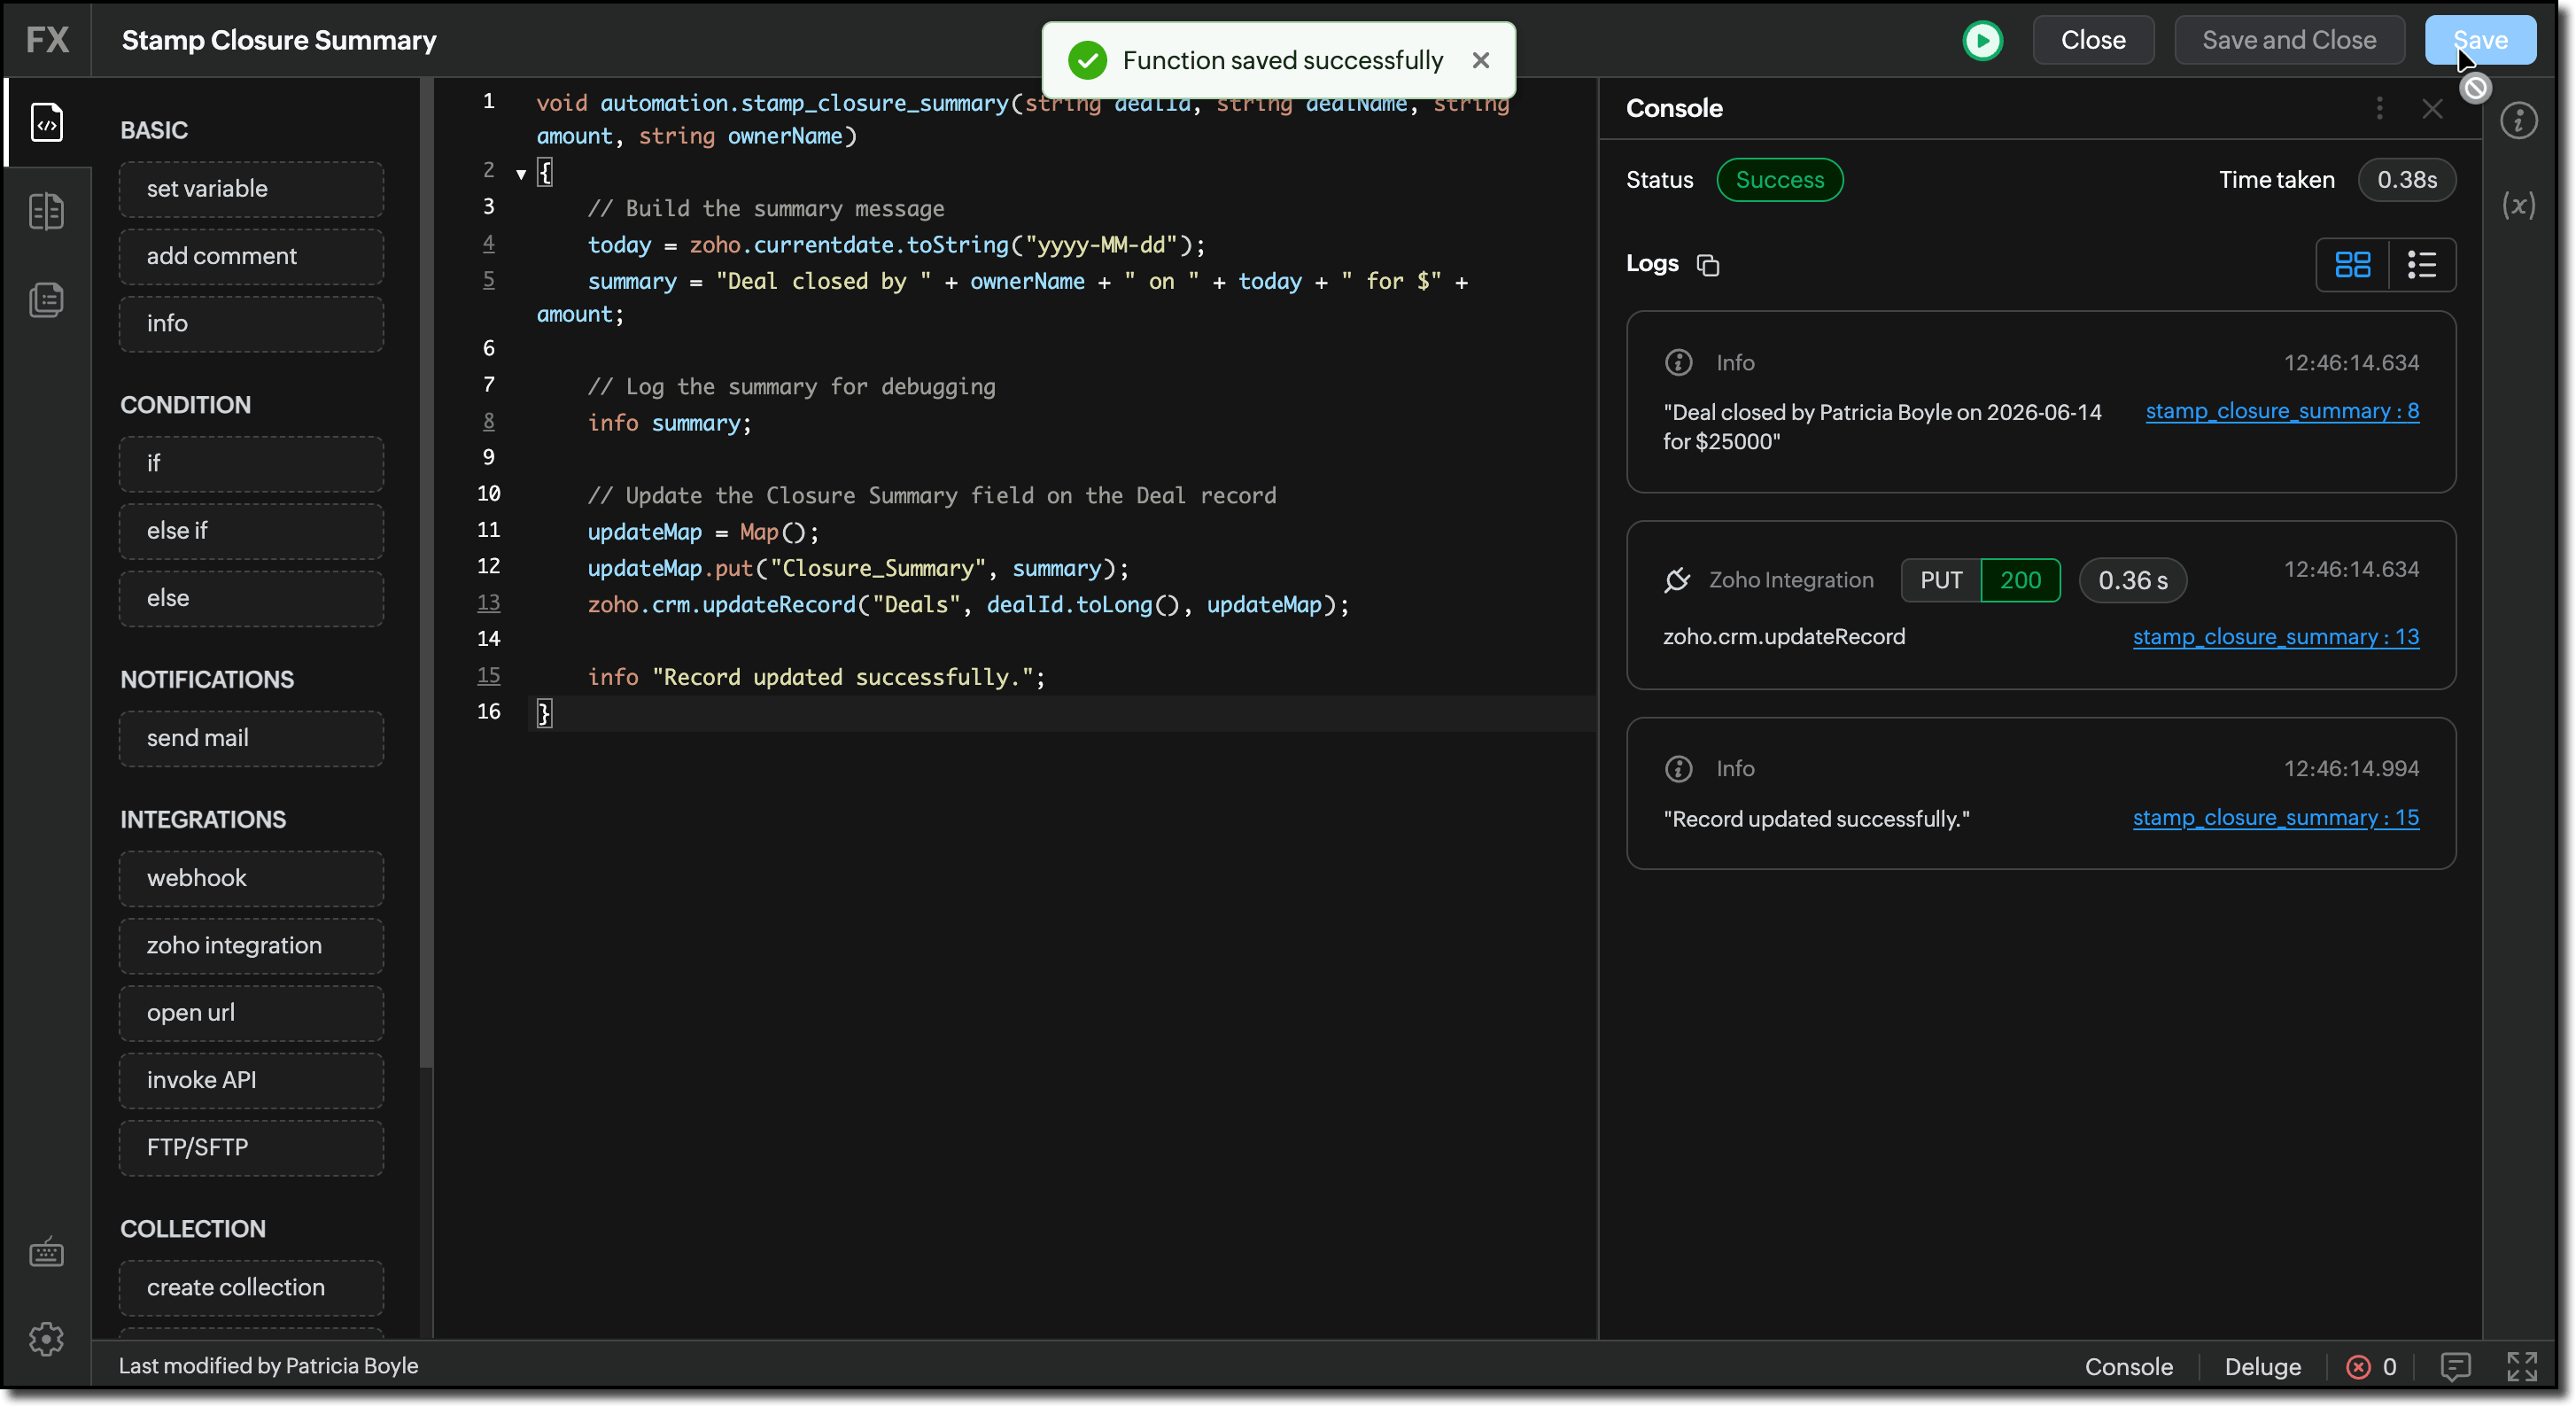This screenshot has width=2576, height=1407.
Task: Toggle fullscreen with the expand arrows icon
Action: [2521, 1366]
